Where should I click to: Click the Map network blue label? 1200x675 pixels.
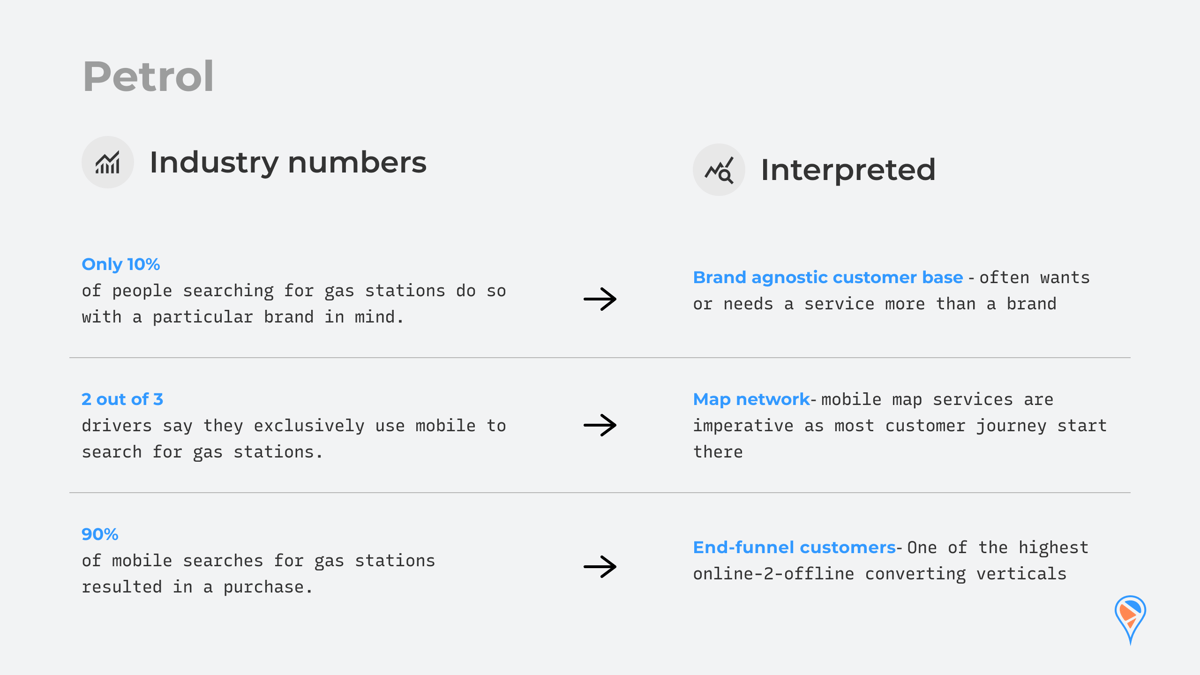(751, 399)
